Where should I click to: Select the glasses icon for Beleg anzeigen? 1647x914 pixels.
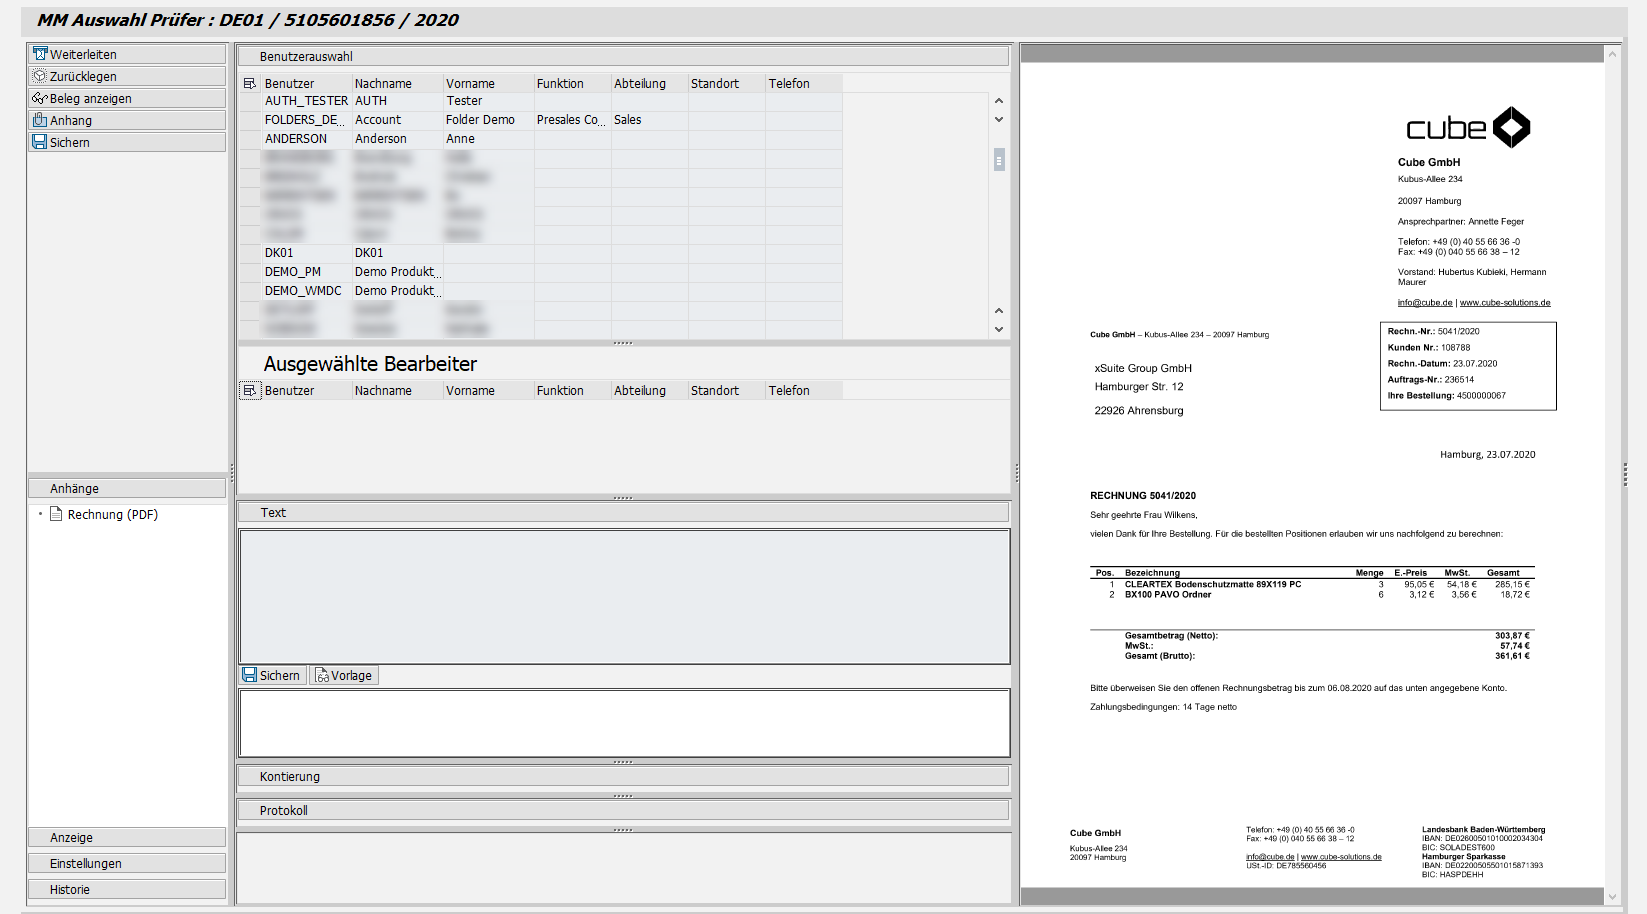click(x=40, y=98)
